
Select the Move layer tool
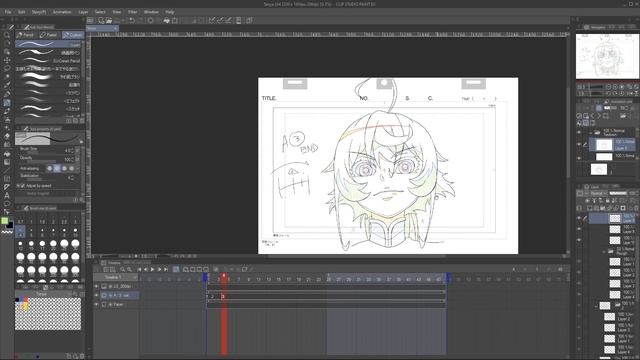pyautogui.click(x=7, y=60)
